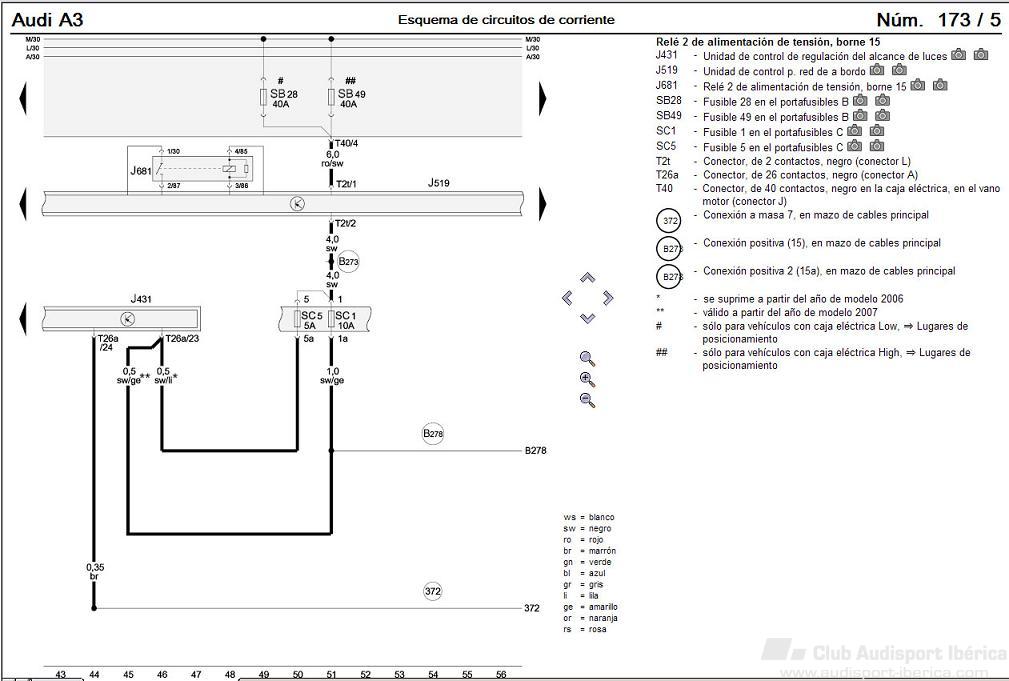
Task: View second photo icon for J681 relay entry
Action: pos(940,85)
